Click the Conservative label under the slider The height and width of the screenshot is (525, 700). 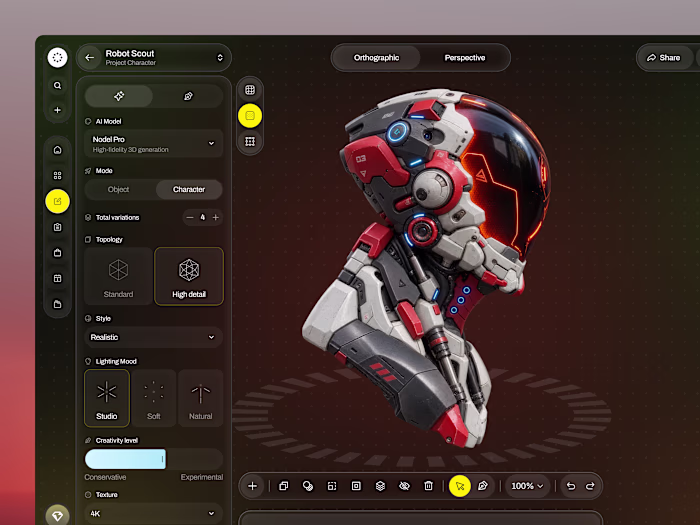point(105,477)
